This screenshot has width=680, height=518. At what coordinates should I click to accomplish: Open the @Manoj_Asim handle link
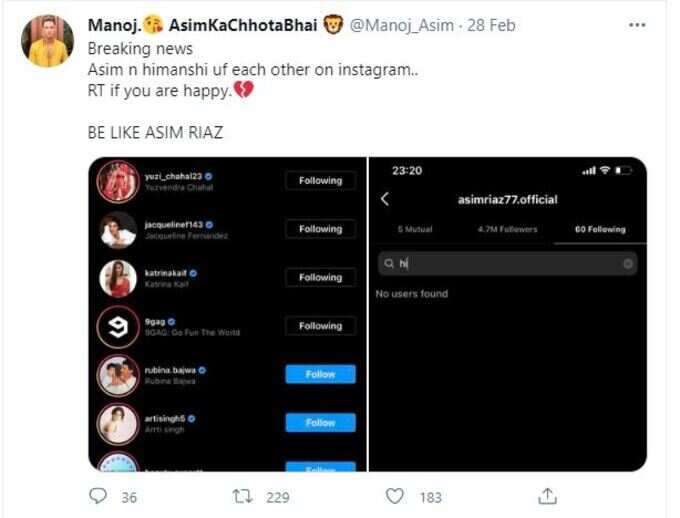402,26
